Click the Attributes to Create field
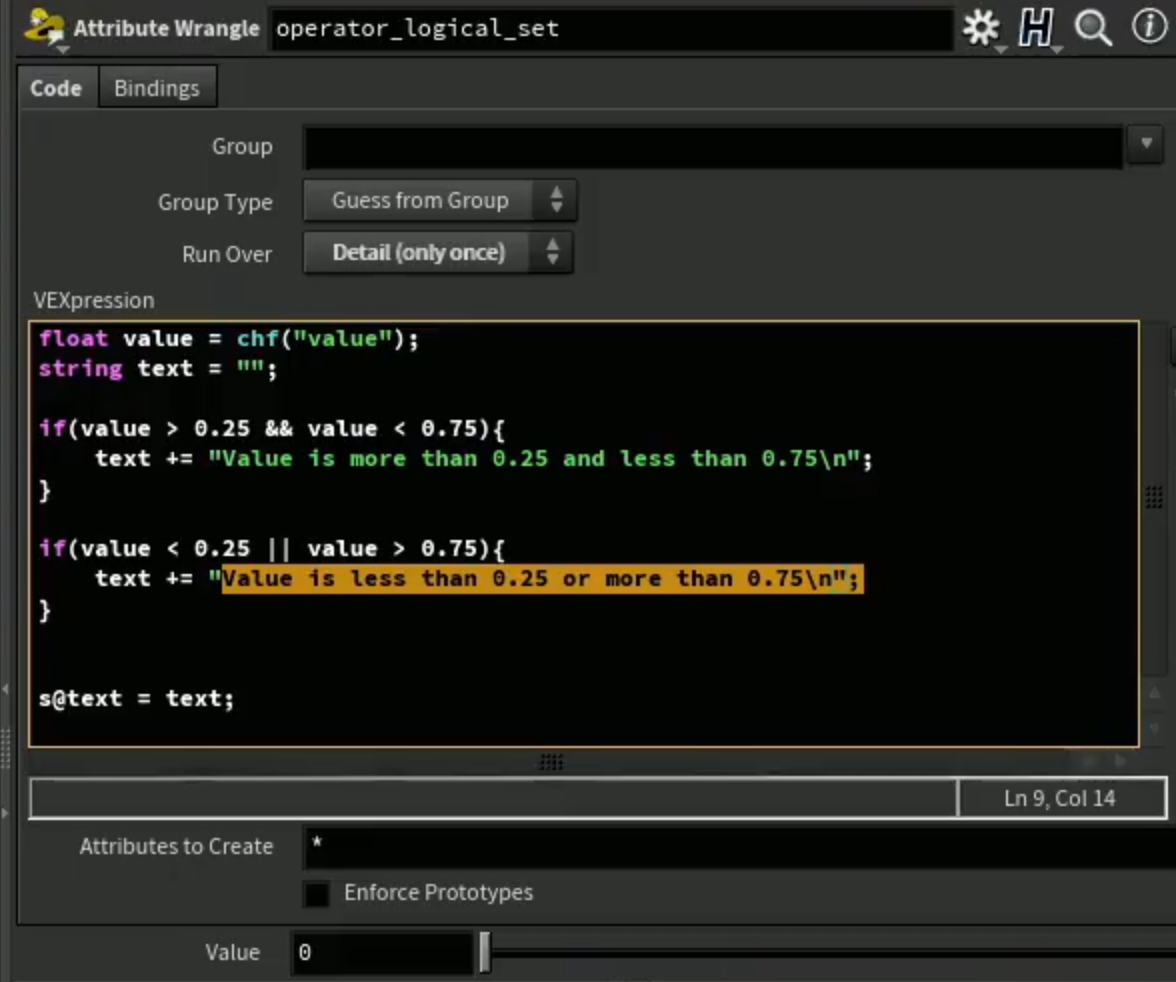Viewport: 1176px width, 982px height. [x=739, y=847]
